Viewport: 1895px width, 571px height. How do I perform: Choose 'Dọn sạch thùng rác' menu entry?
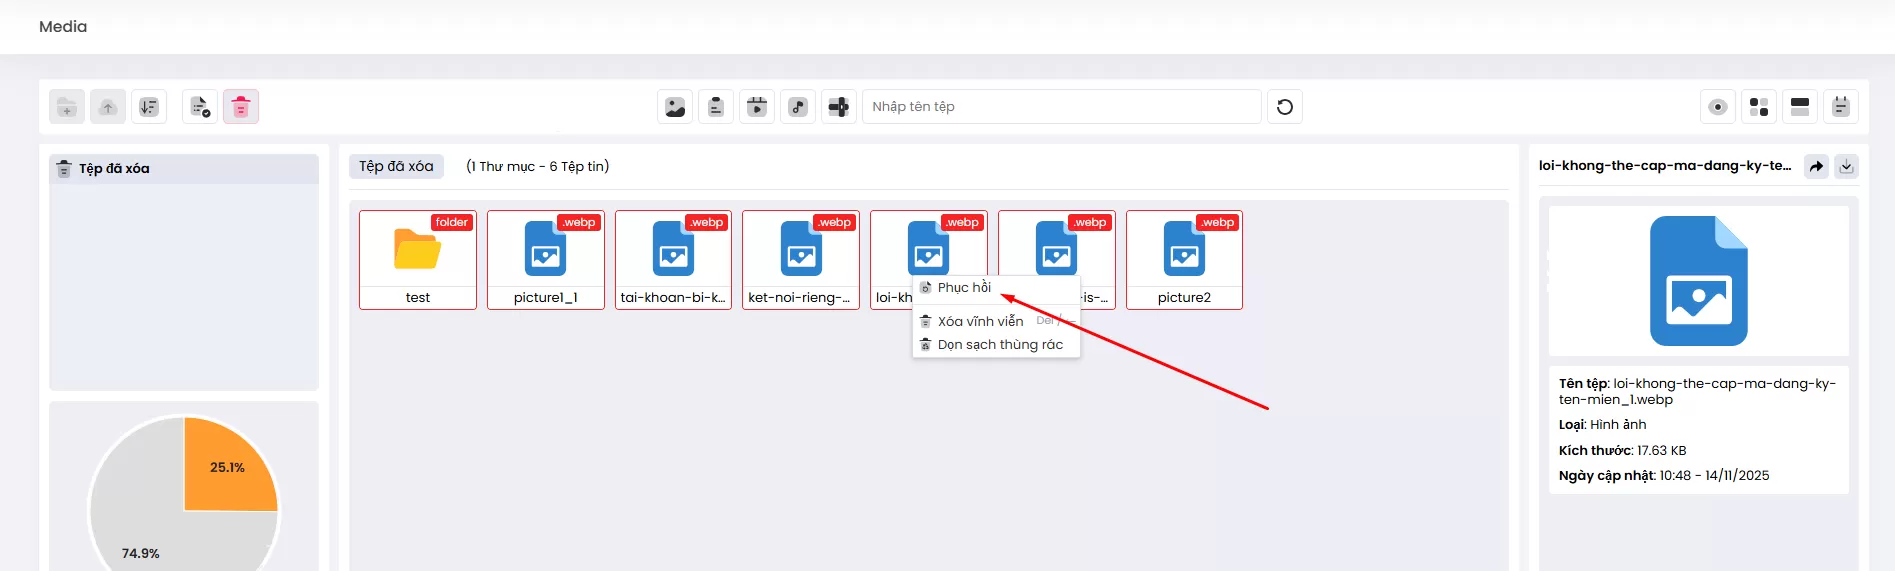[x=999, y=345]
